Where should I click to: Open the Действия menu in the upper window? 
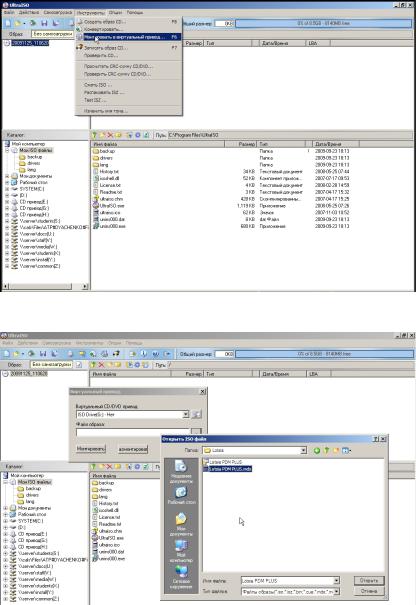coord(29,13)
